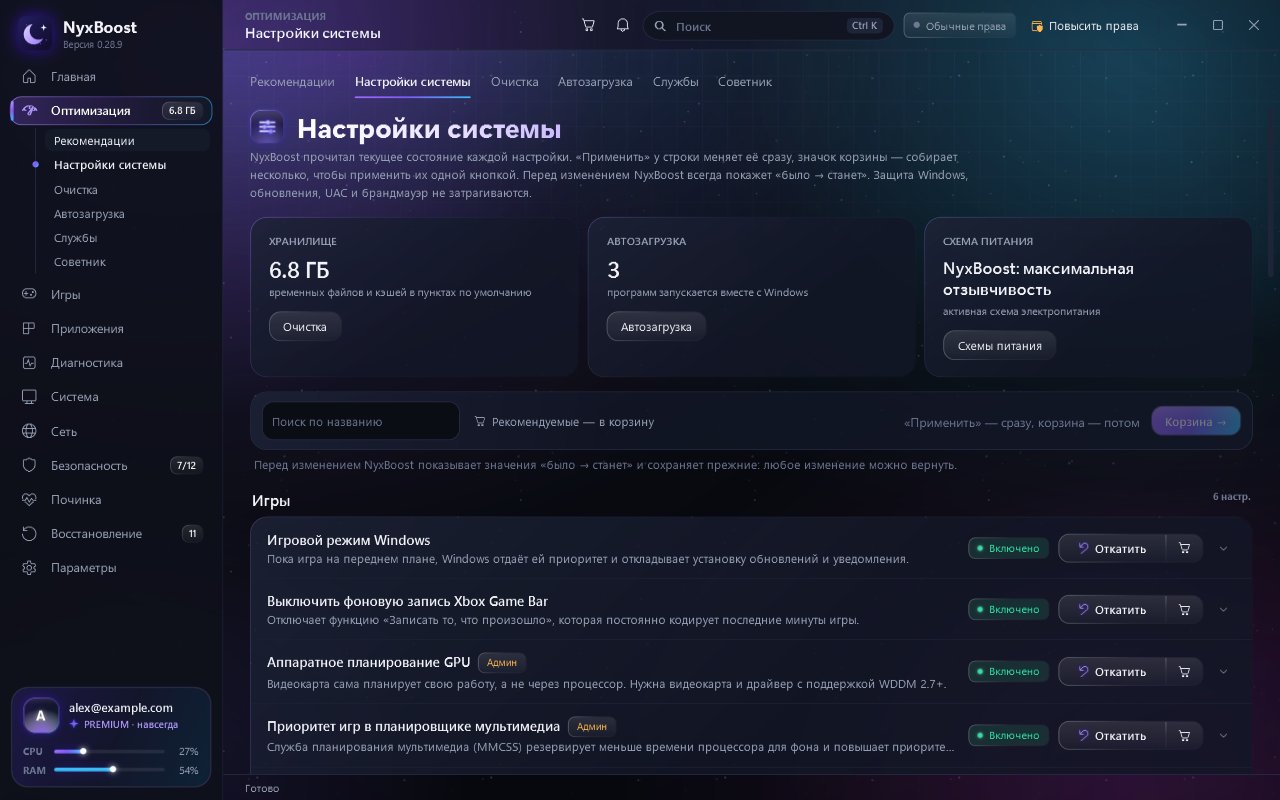The width and height of the screenshot is (1280, 800).
Task: Open notifications bell in top bar
Action: click(x=622, y=25)
